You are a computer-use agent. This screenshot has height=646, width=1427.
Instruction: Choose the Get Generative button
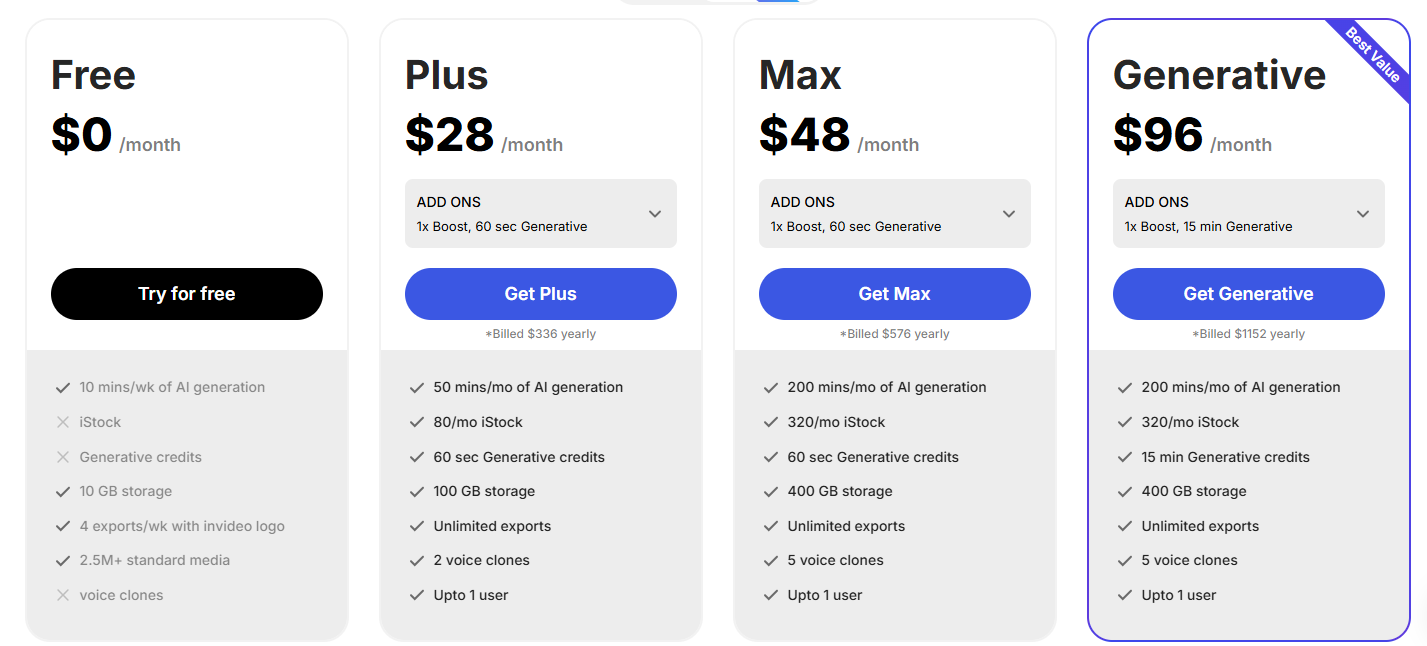tap(1248, 294)
